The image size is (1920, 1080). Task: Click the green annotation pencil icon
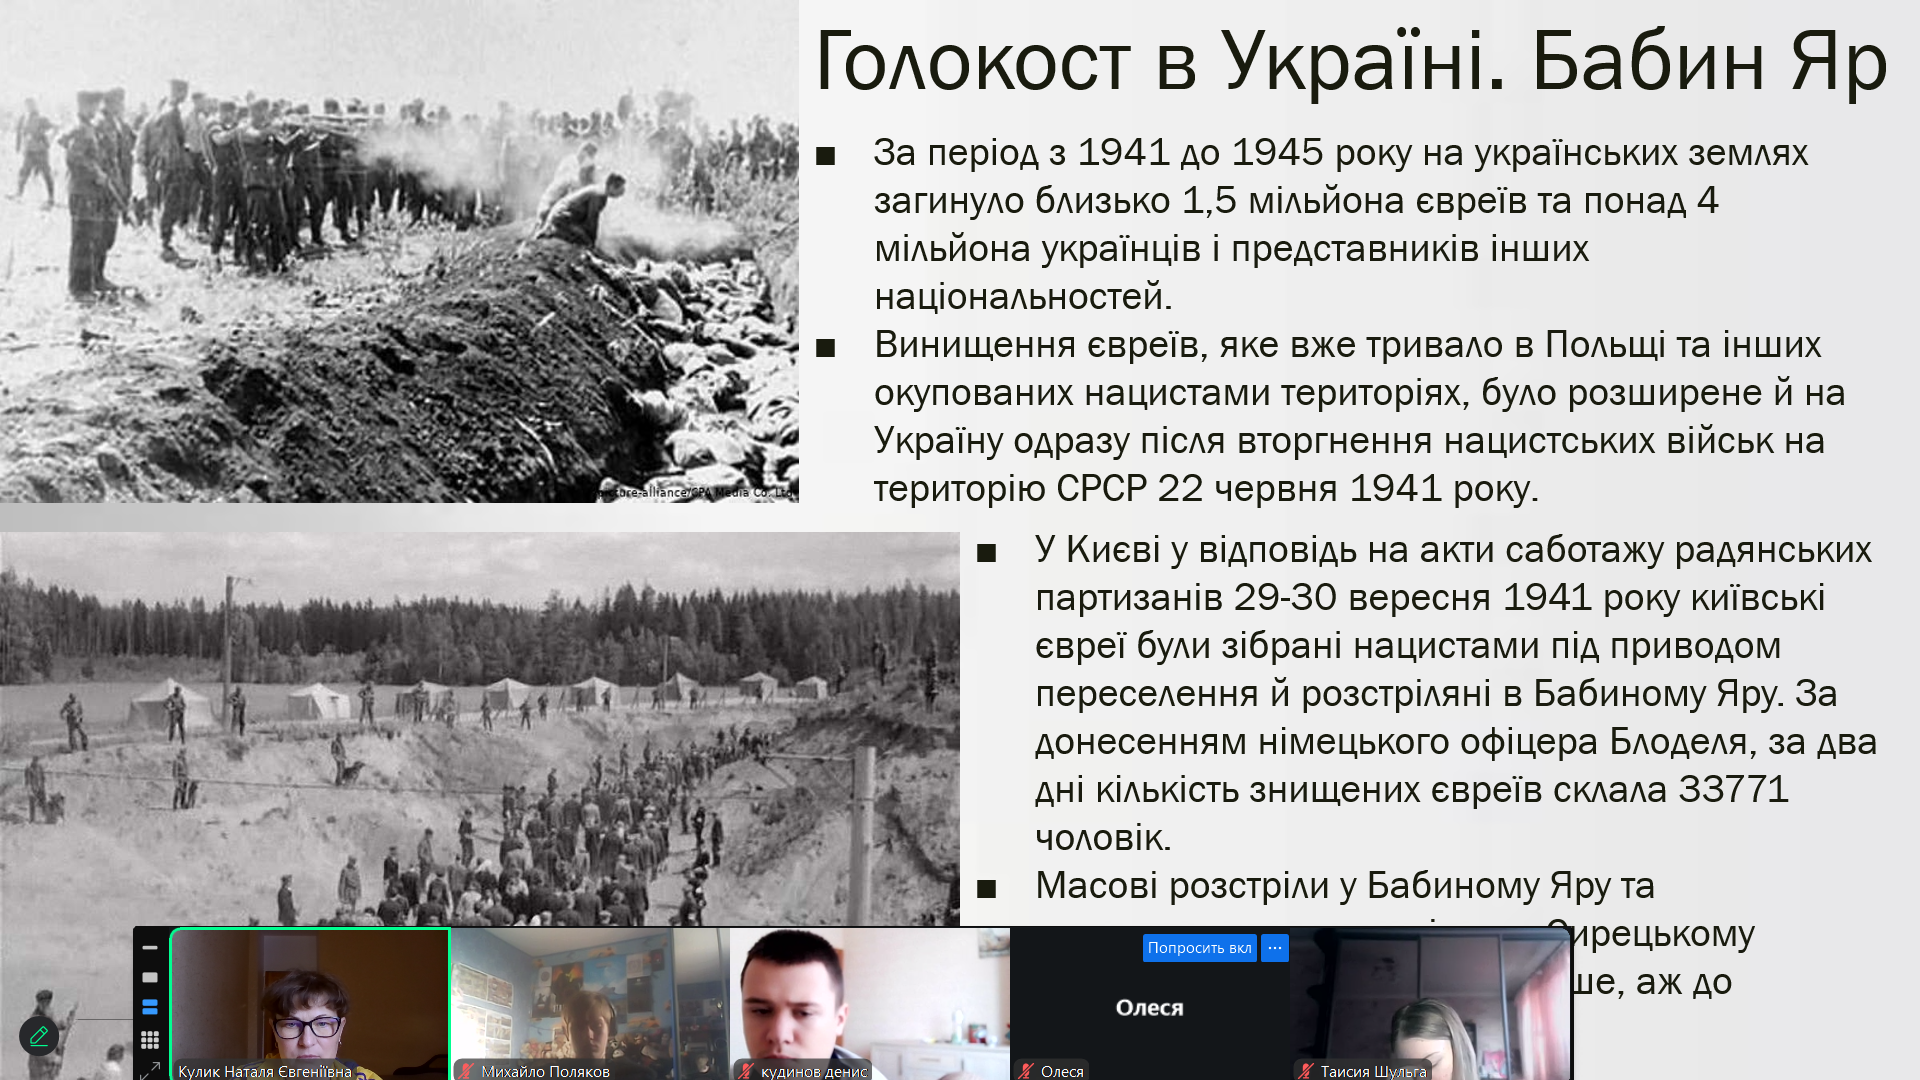(x=39, y=1036)
